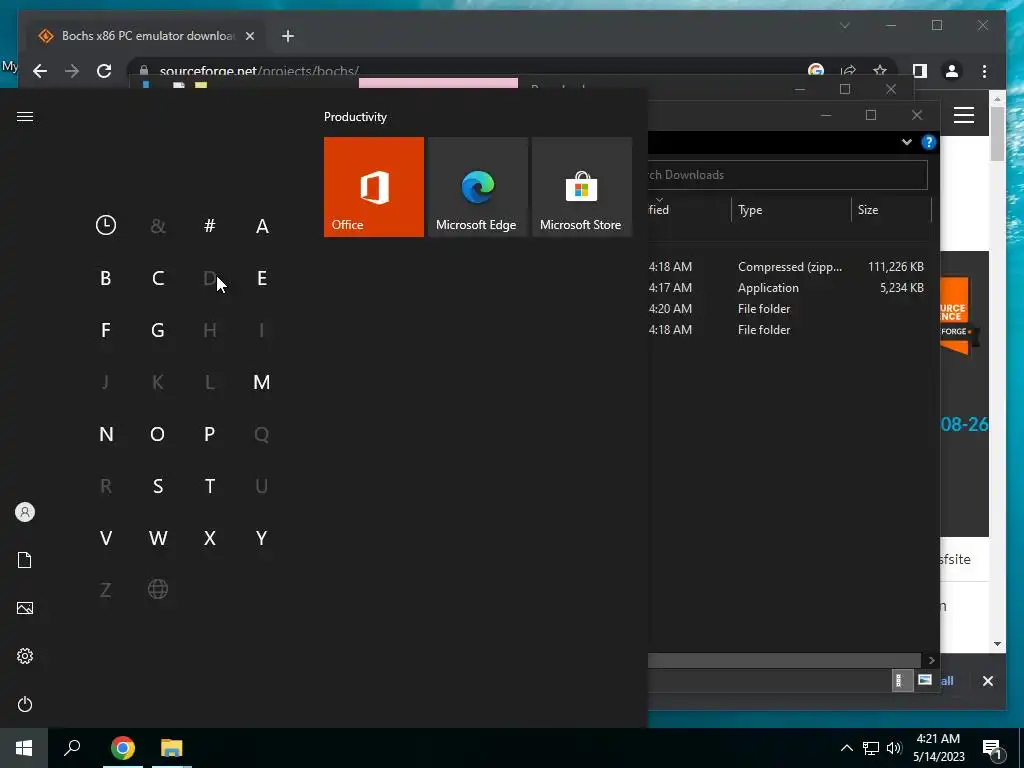Open volume control tray icon
The width and height of the screenshot is (1024, 768).
(x=894, y=748)
